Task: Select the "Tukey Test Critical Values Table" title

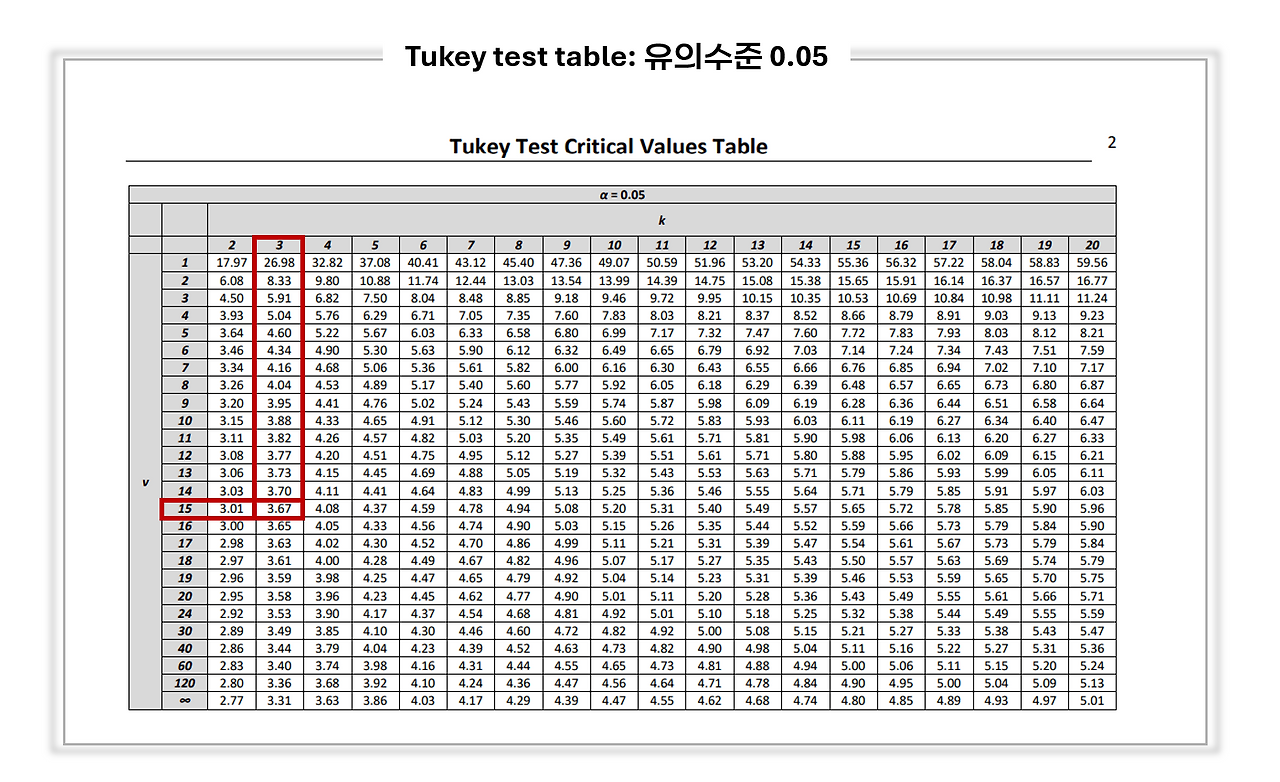Action: coord(608,146)
